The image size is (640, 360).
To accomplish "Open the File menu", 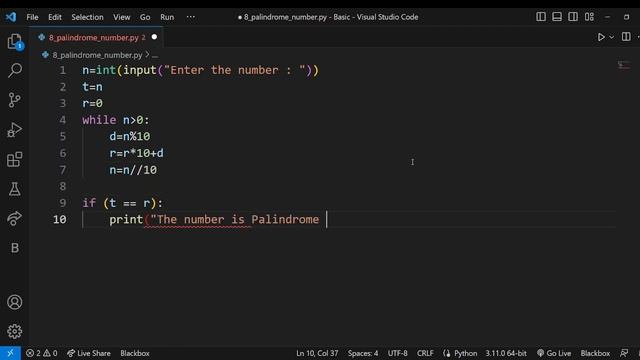I will tap(32, 17).
